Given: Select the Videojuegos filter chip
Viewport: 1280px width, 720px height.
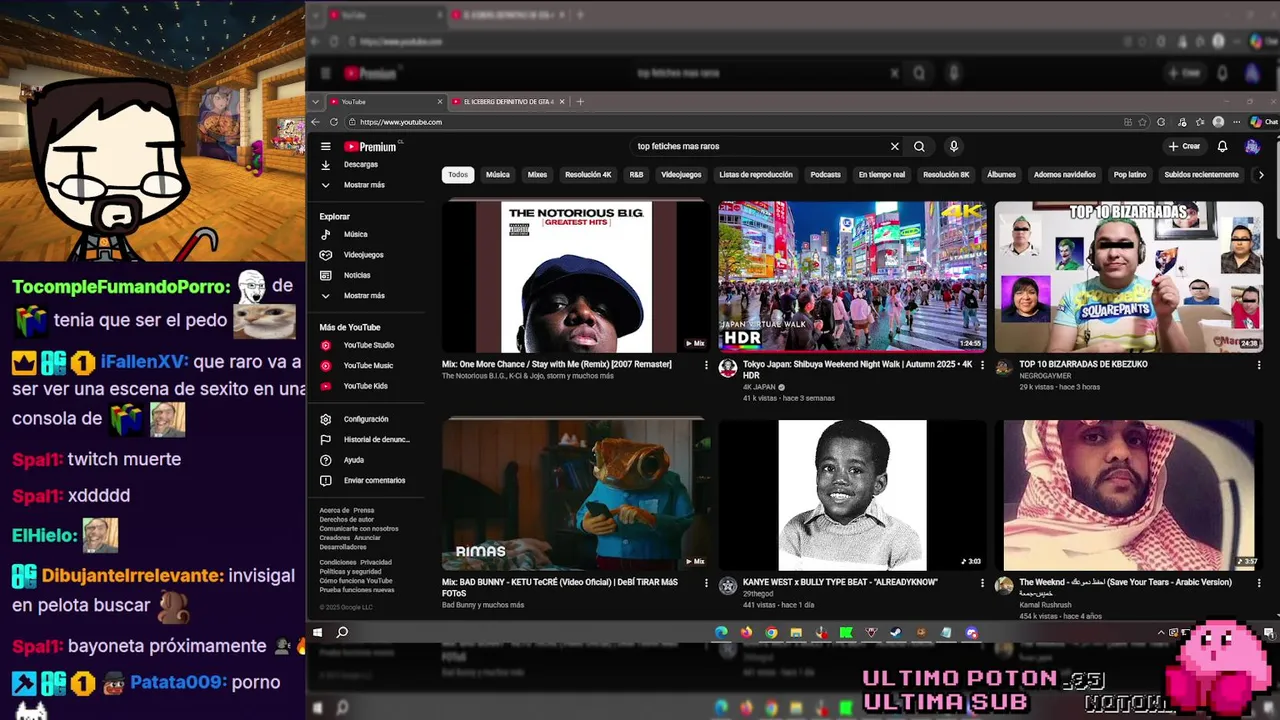Looking at the screenshot, I should (x=681, y=175).
